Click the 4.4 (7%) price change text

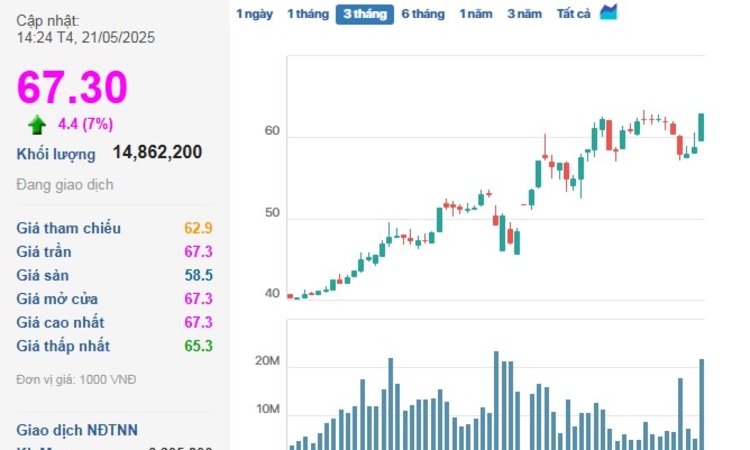tap(87, 124)
